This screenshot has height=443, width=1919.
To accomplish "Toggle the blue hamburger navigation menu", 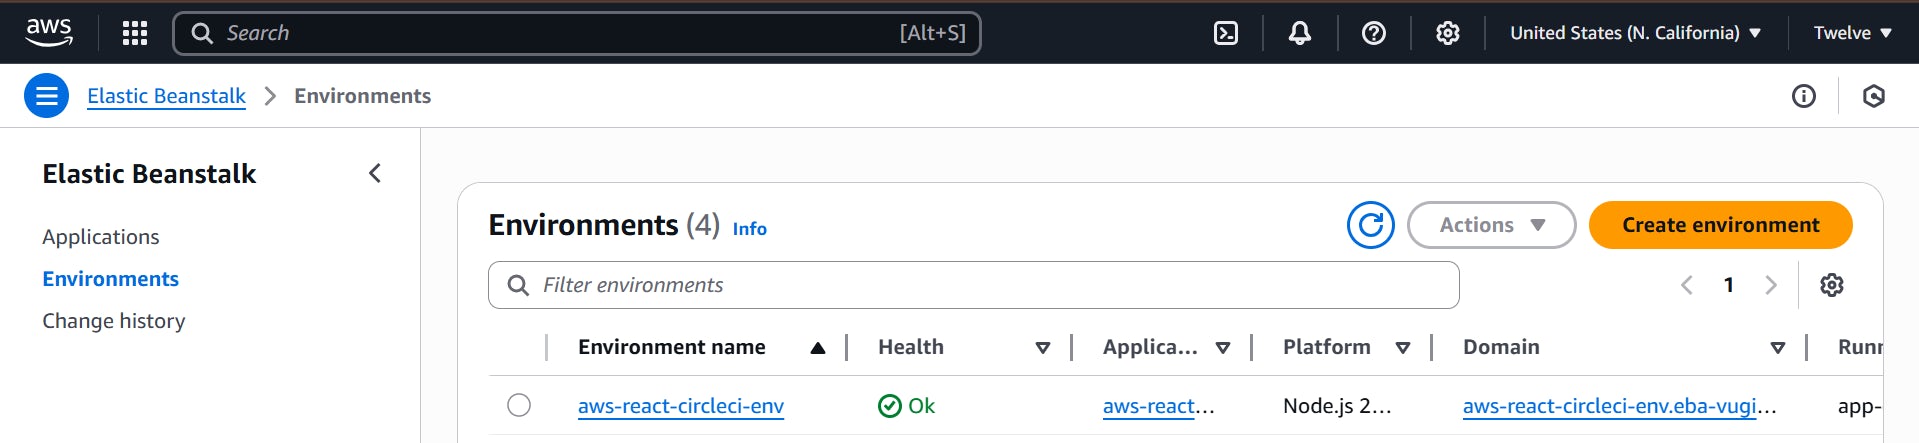I will 46,96.
